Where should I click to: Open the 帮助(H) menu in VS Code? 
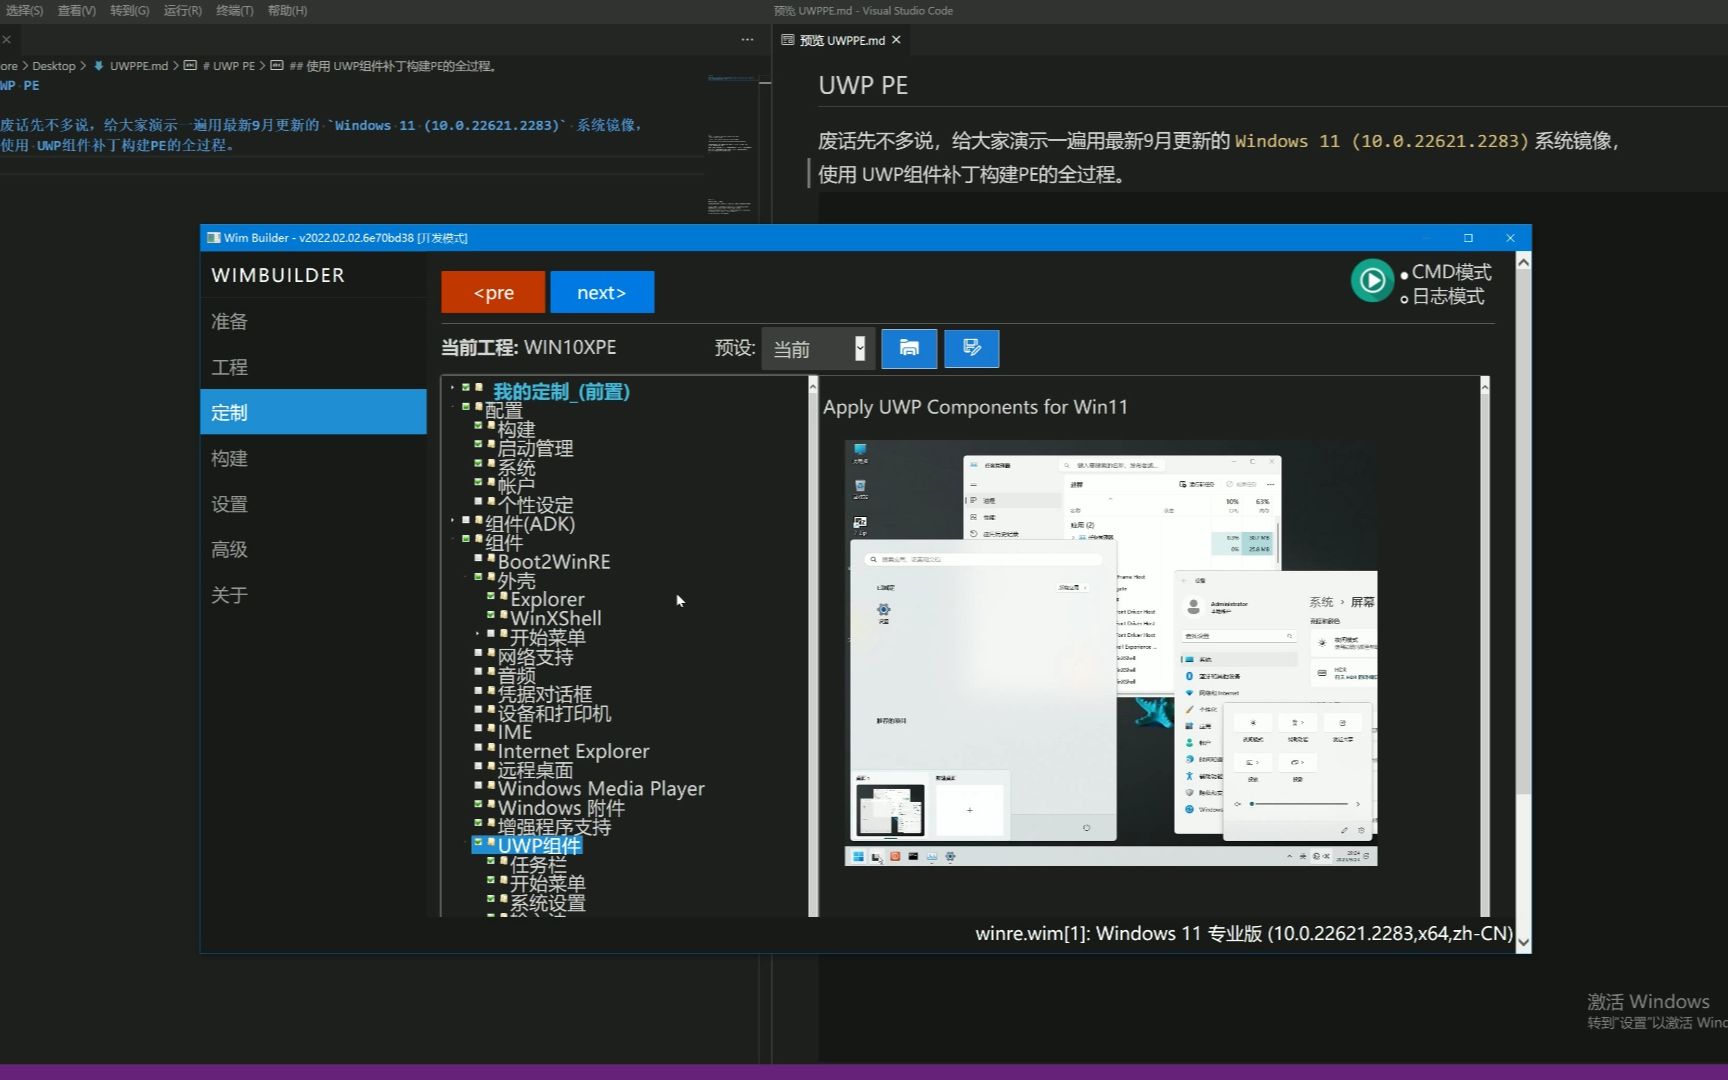[x=288, y=11]
